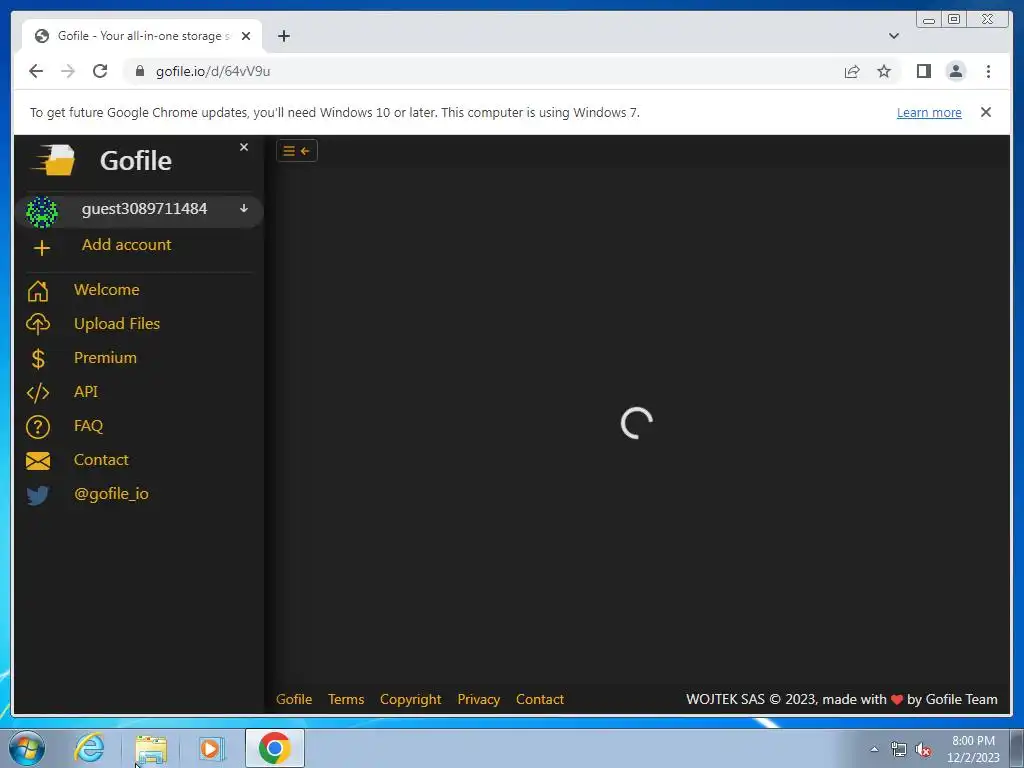Show hidden system tray icons arrow

[874, 749]
